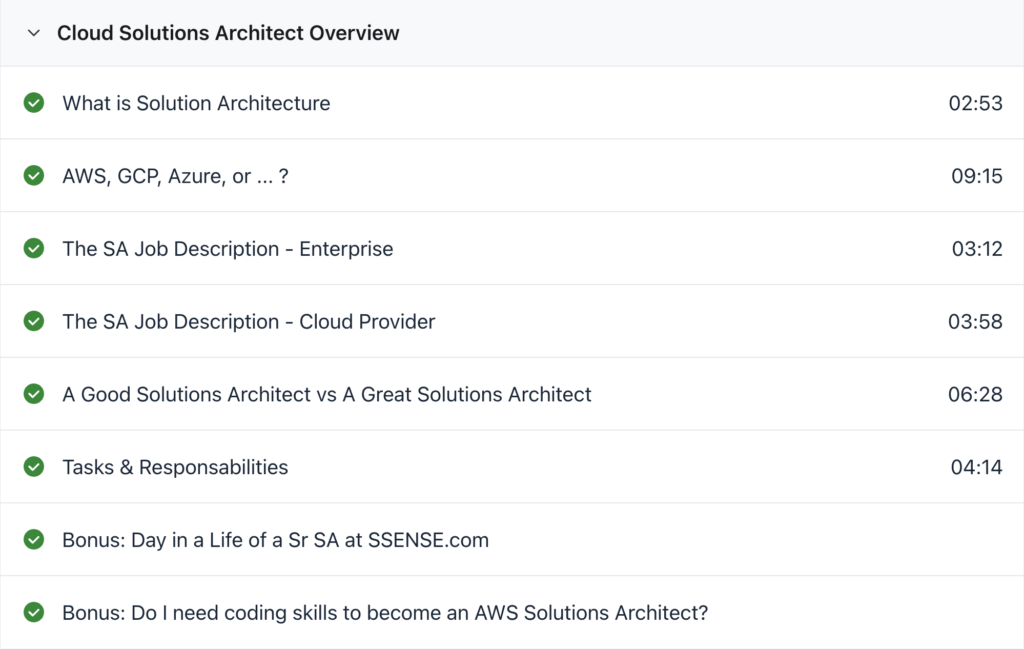Click the 04:14 duration

coord(976,467)
